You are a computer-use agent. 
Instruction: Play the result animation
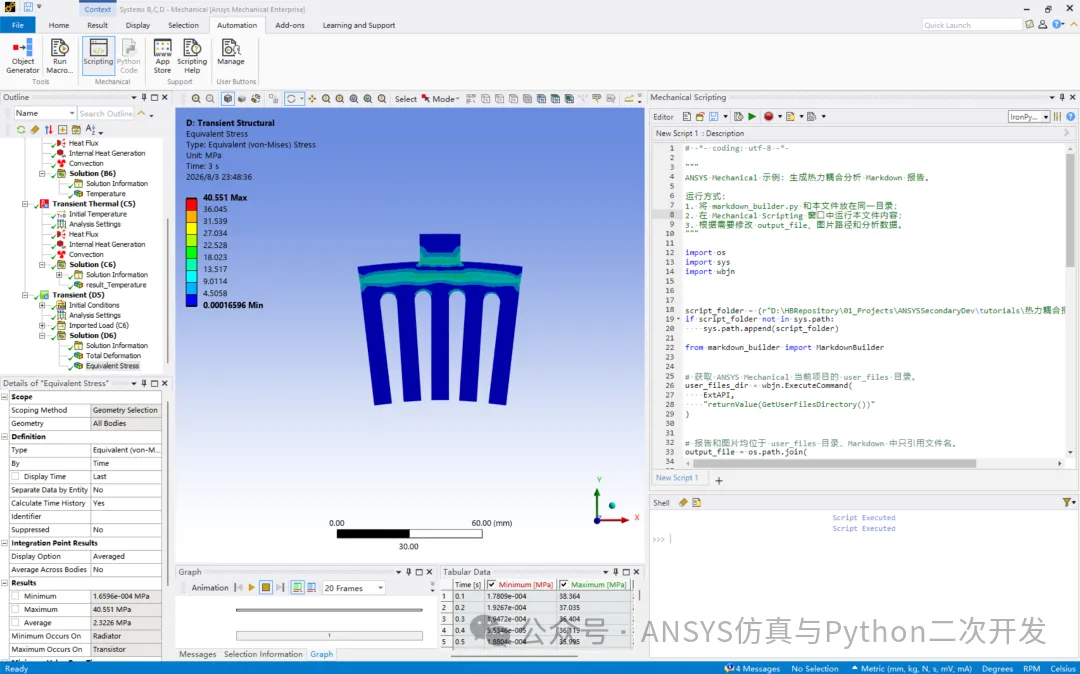[252, 587]
